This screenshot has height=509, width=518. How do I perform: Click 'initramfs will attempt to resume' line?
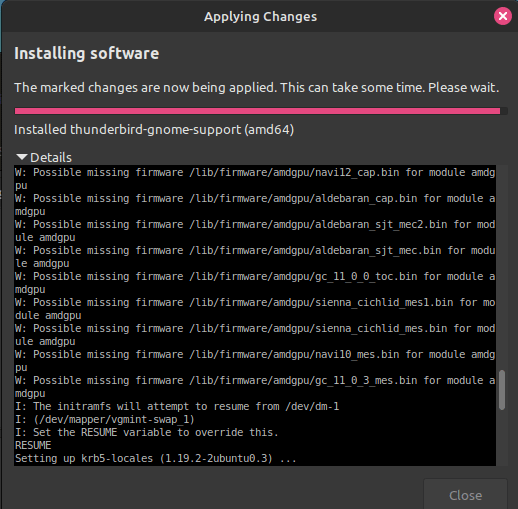177,406
